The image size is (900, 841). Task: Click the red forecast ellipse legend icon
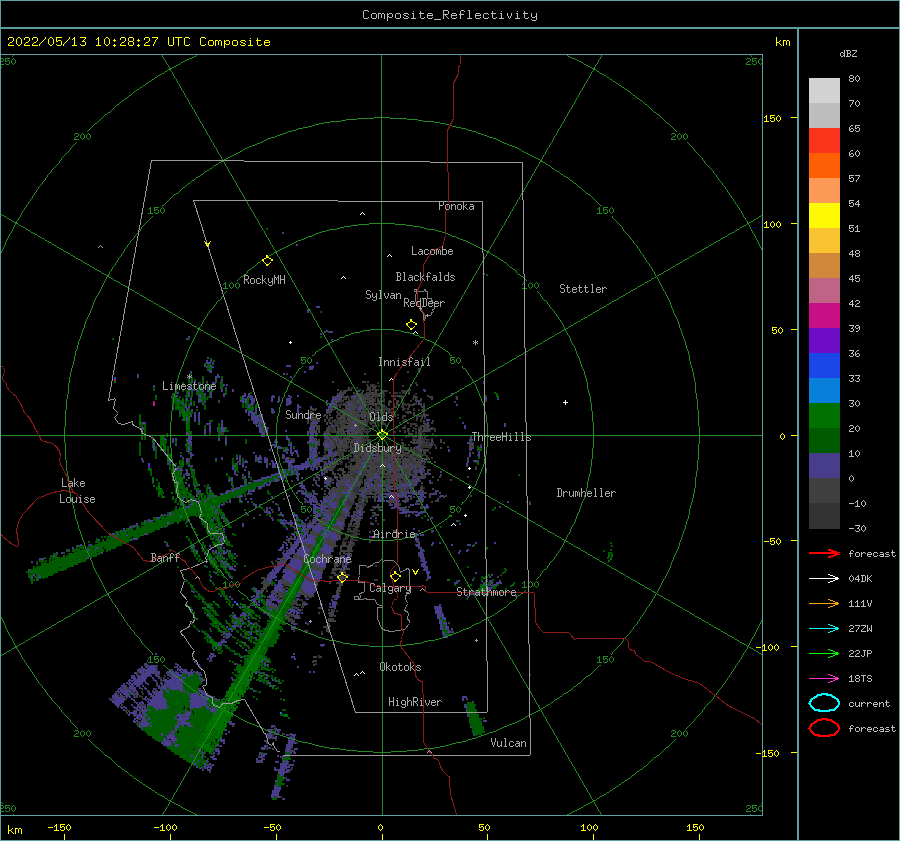point(824,728)
